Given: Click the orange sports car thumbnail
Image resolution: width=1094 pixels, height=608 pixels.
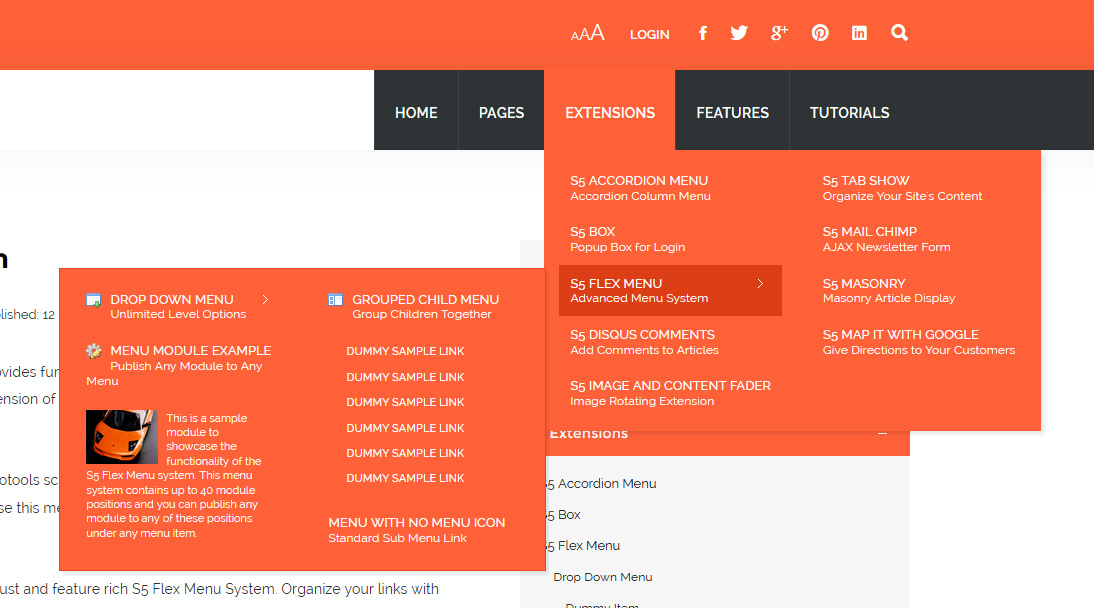Looking at the screenshot, I should (x=122, y=437).
